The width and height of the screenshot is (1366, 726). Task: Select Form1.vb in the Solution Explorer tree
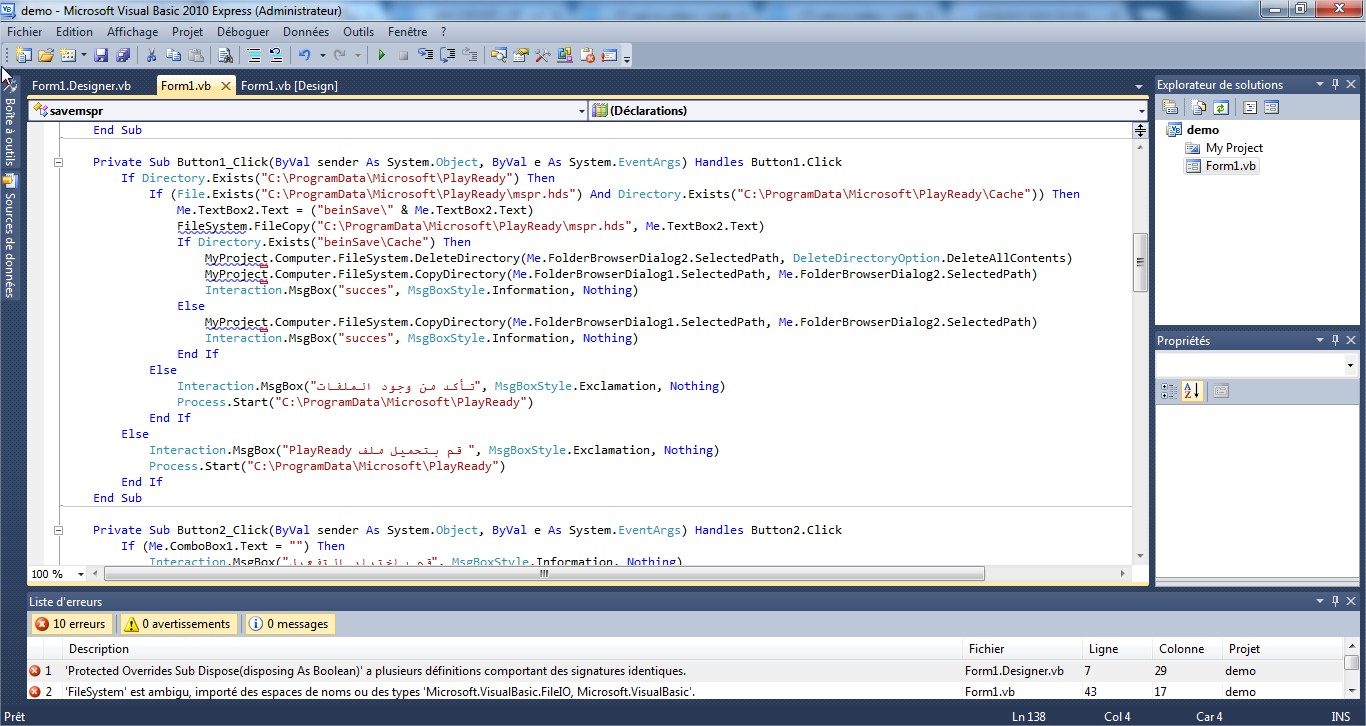(x=1229, y=166)
